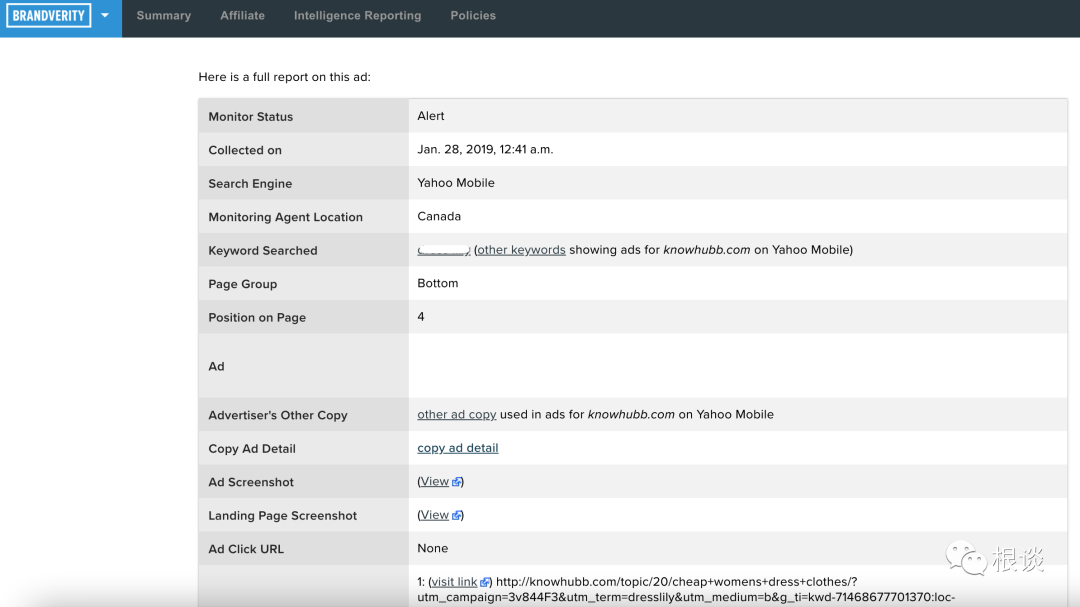Screen dimensions: 1080x607
Task: Click the 'visit link' hyperlink
Action: 454,582
